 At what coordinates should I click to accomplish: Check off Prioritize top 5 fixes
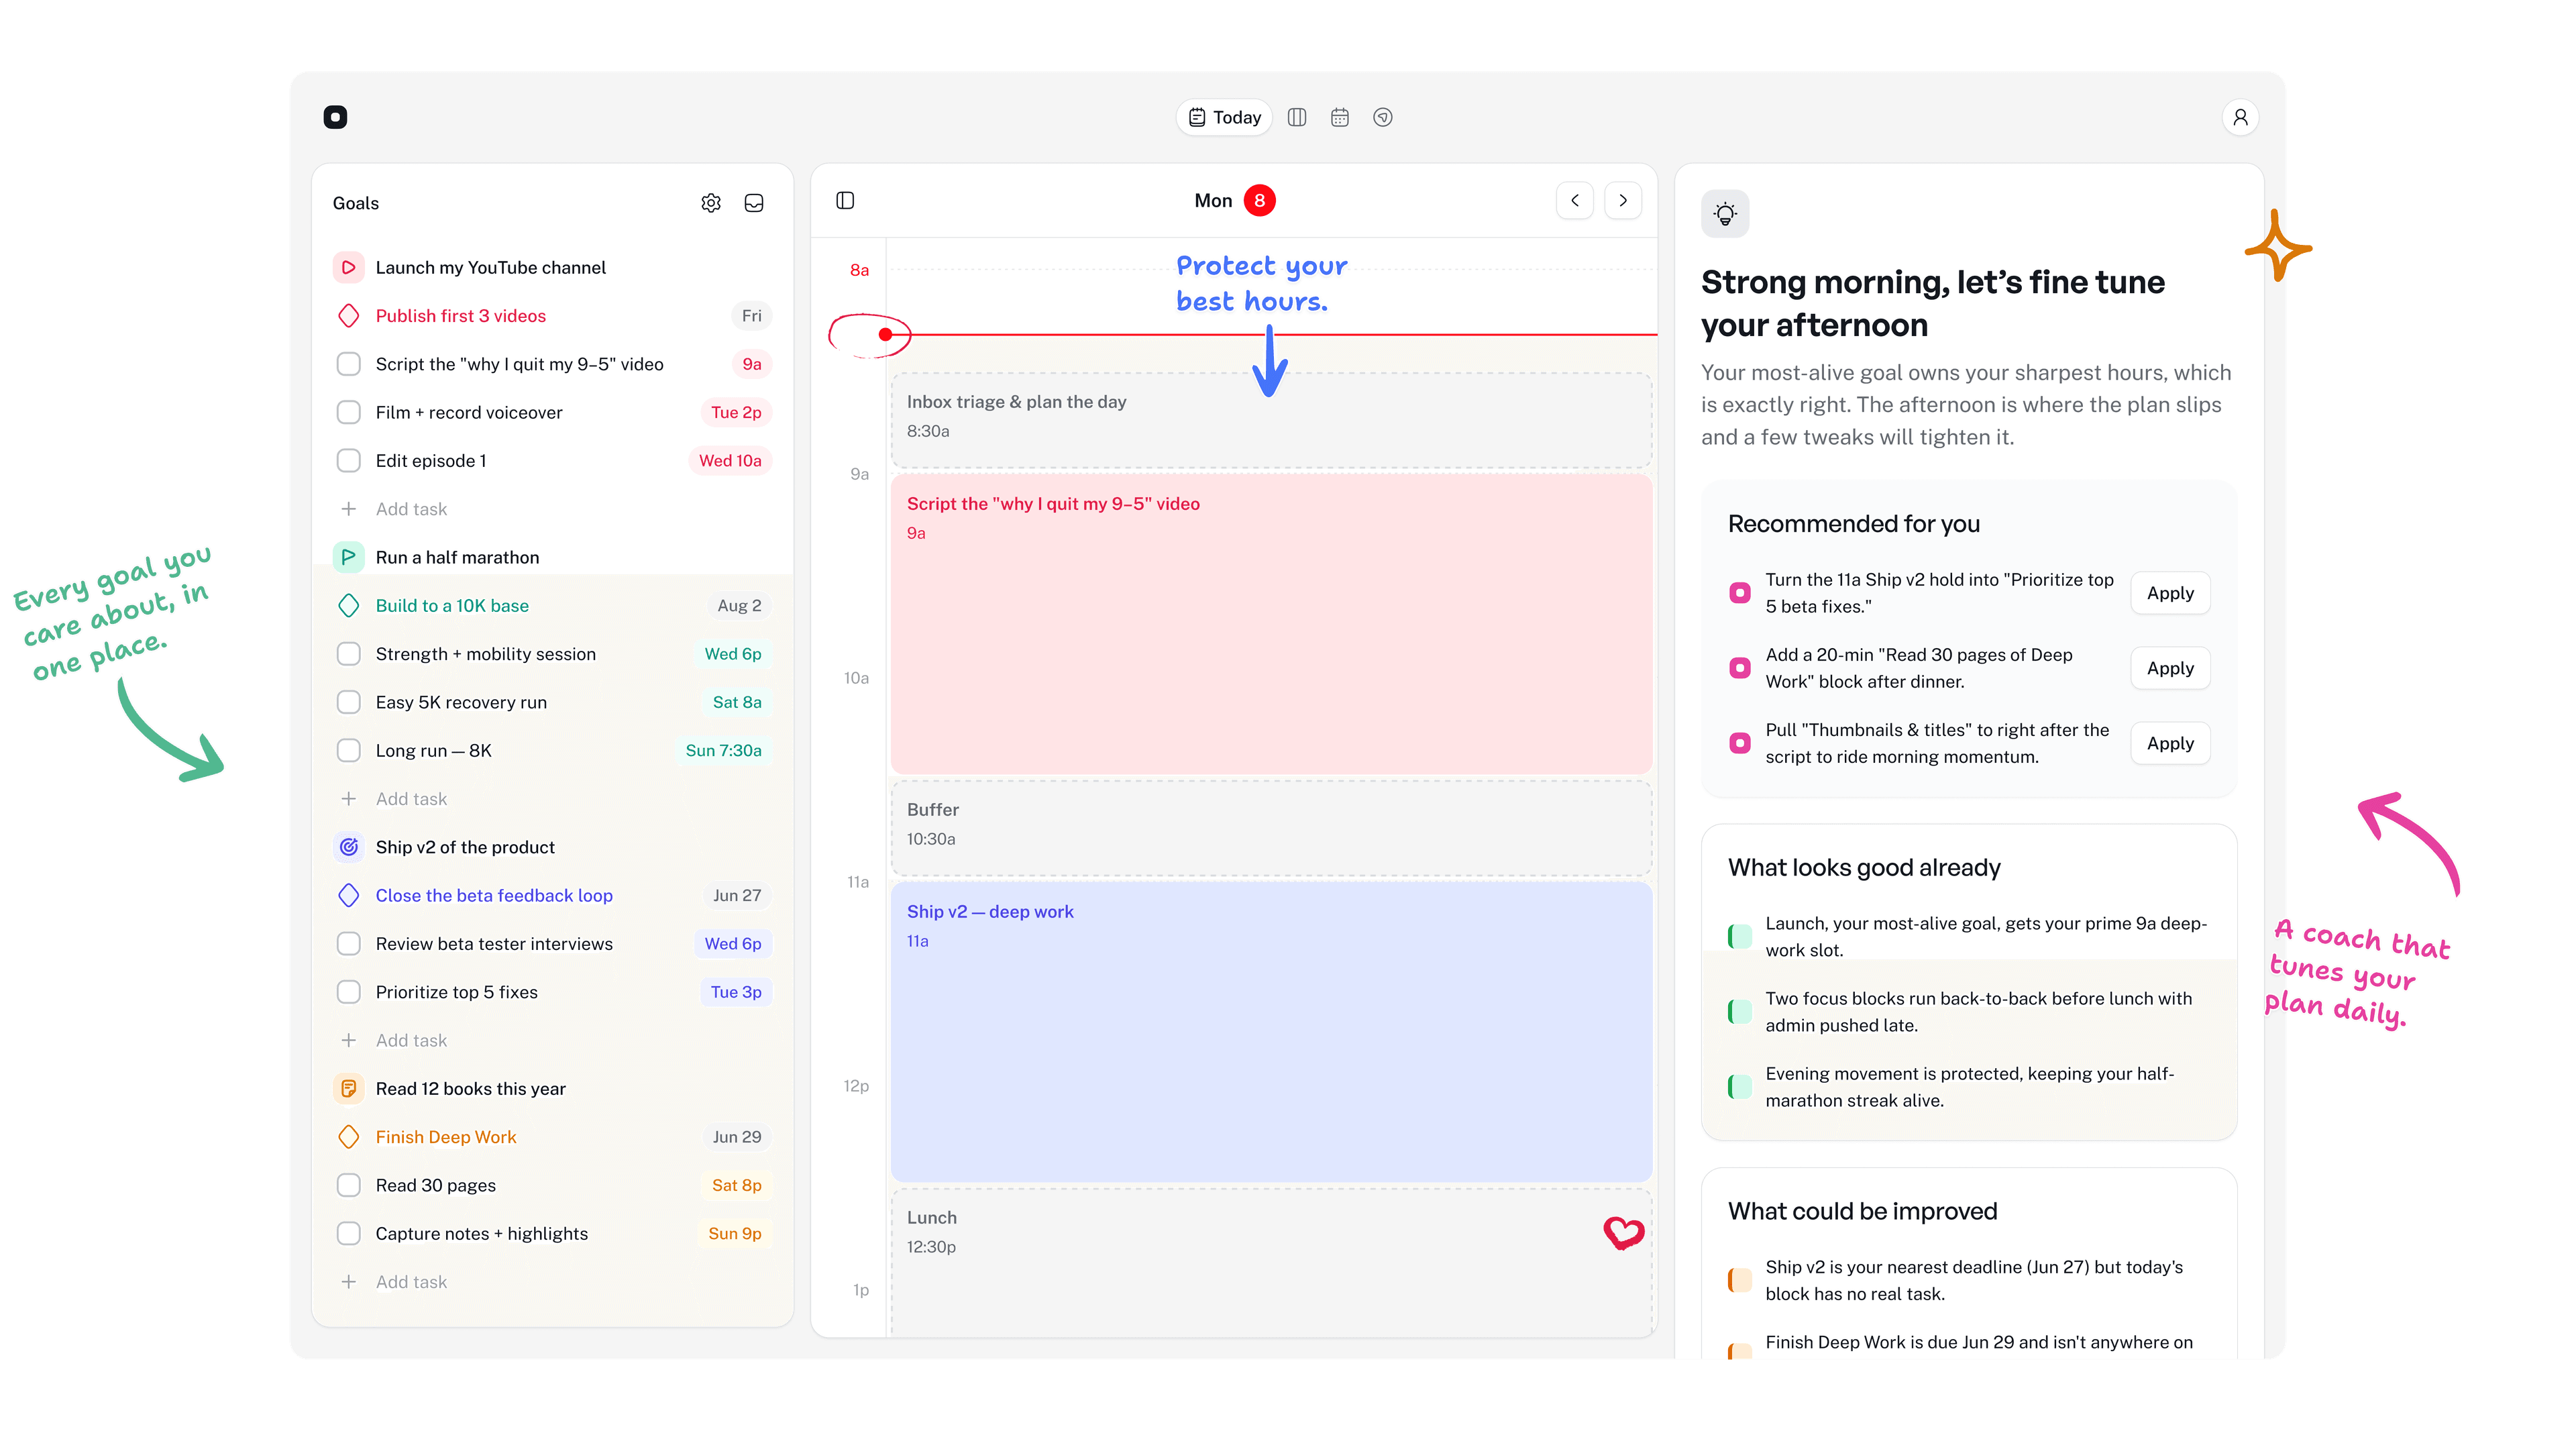click(x=348, y=992)
